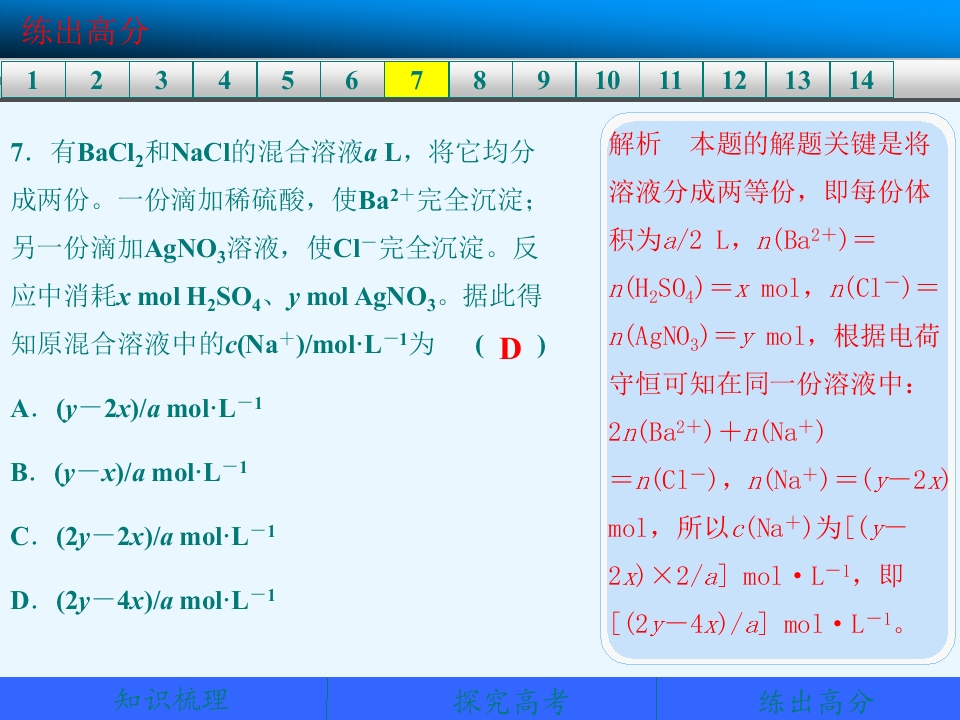Go to question 2 tab
The height and width of the screenshot is (720, 960).
(x=97, y=80)
